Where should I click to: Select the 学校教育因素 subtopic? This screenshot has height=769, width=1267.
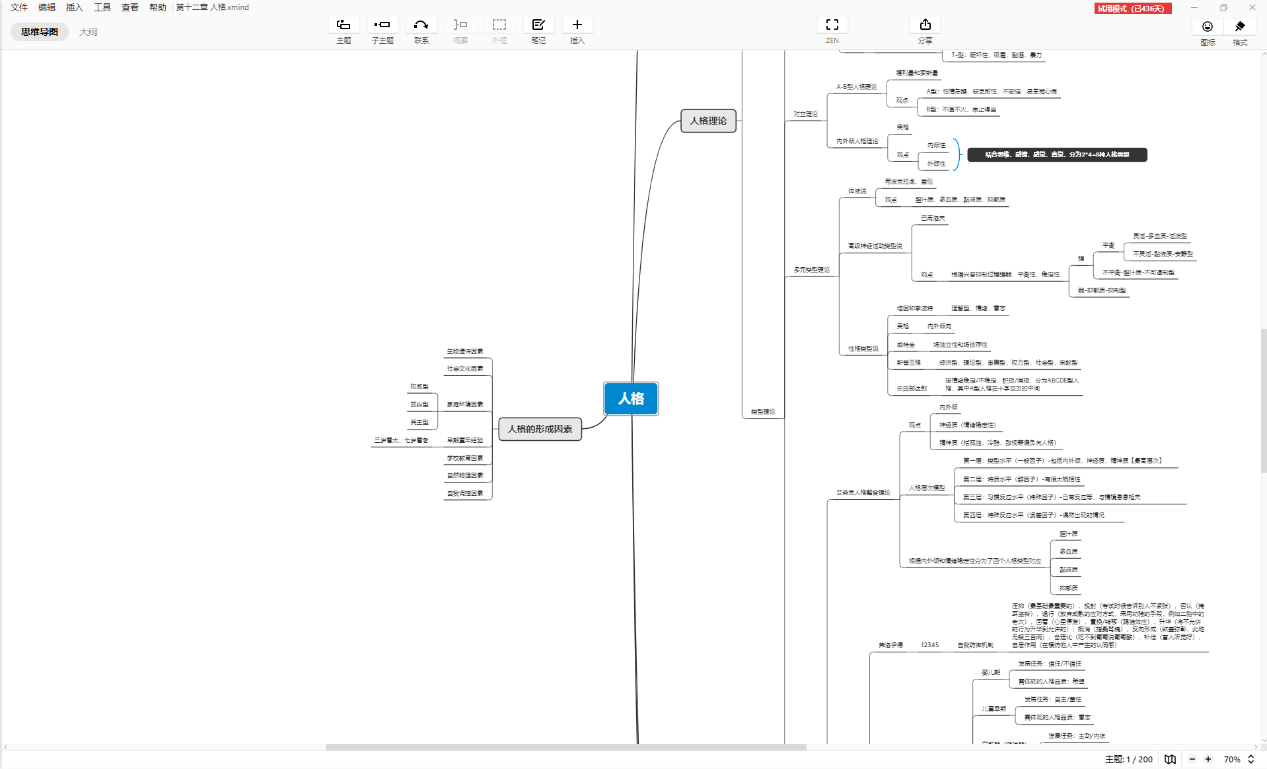pyautogui.click(x=465, y=458)
